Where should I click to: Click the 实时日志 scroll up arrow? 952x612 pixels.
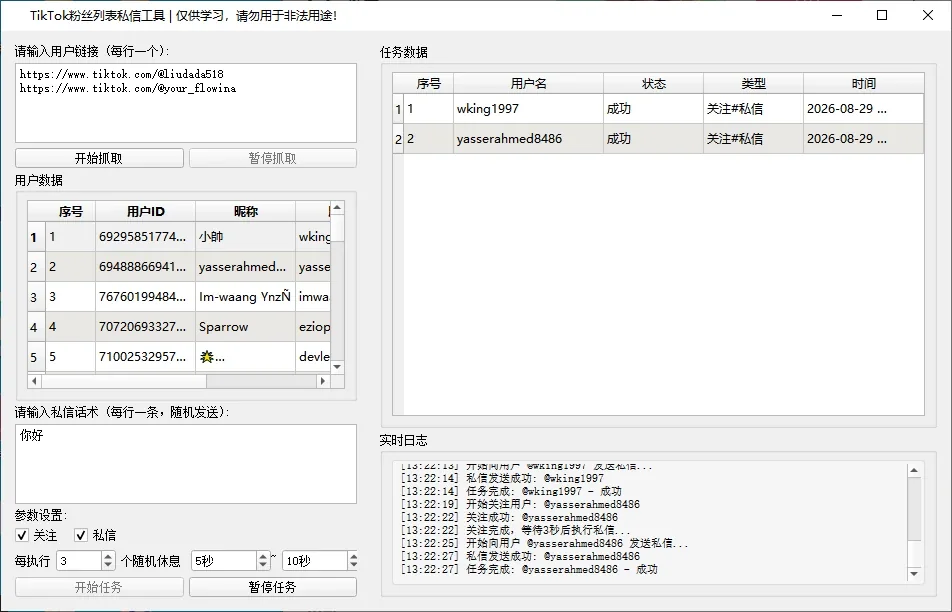pyautogui.click(x=914, y=470)
